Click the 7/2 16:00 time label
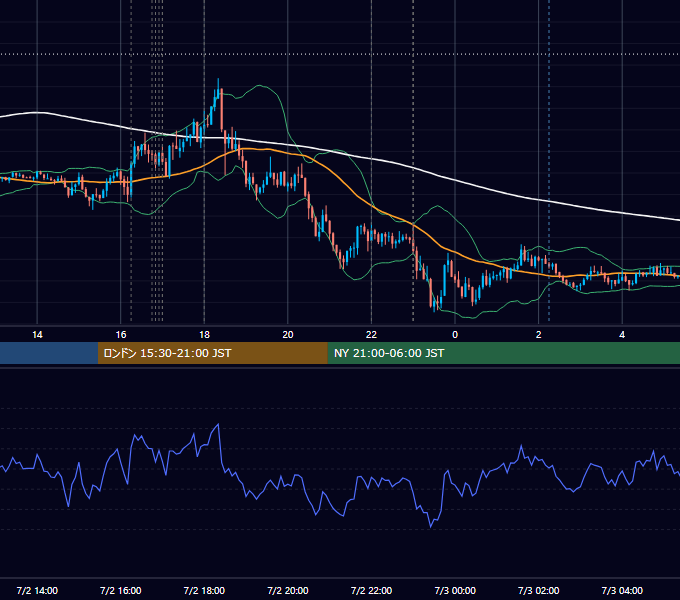This screenshot has height=600, width=680. pyautogui.click(x=121, y=590)
